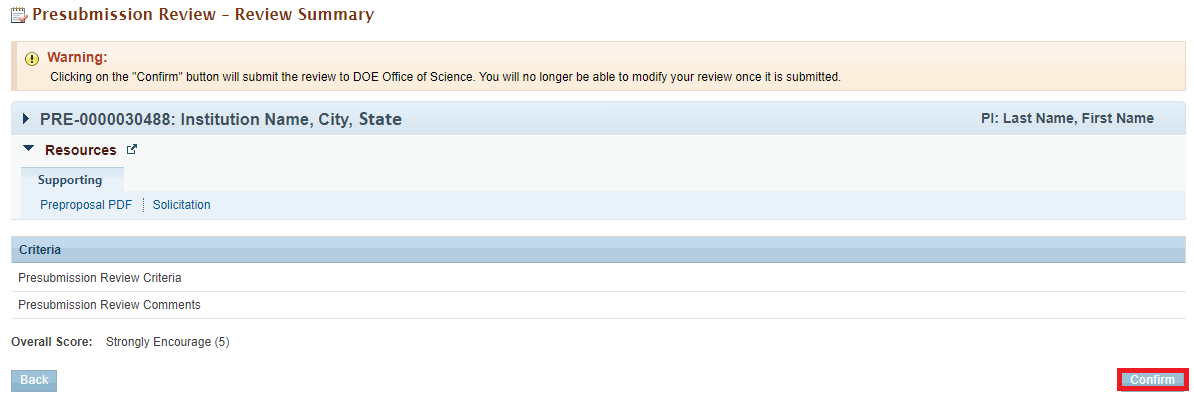Expand the PRE-0000030488 proposal section
1194x395 pixels.
[x=27, y=119]
